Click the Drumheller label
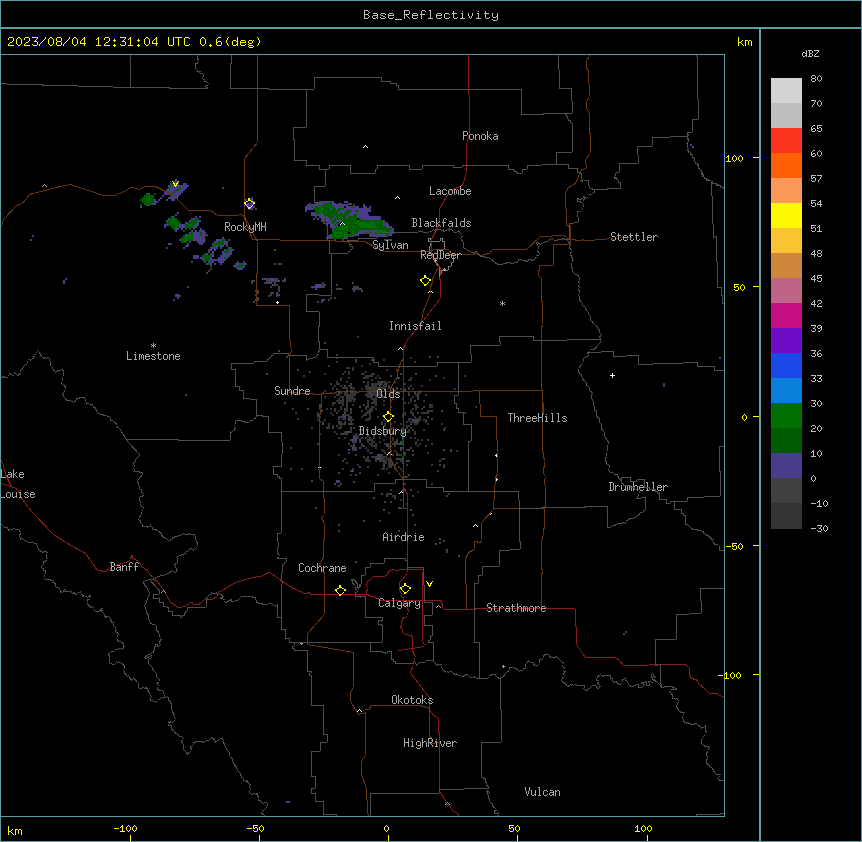Screen dimensions: 862x842 (x=638, y=487)
